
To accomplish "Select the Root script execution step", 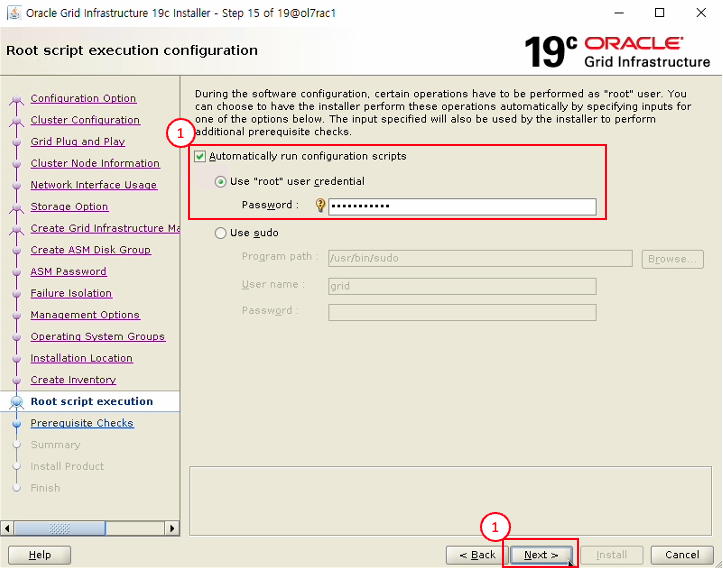I will point(92,402).
